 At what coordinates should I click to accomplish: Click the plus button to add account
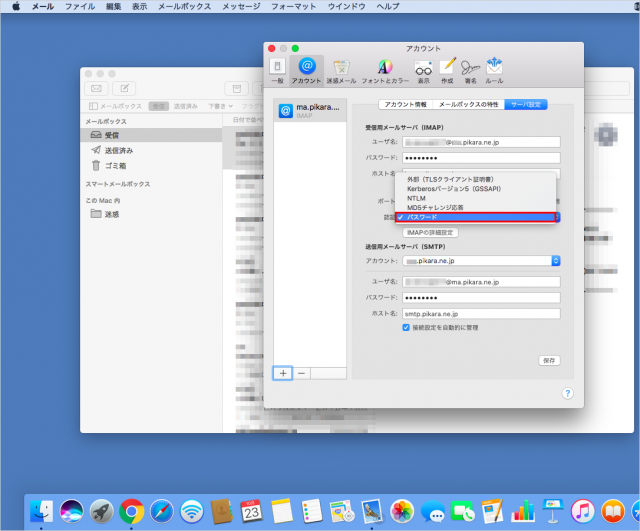click(x=283, y=372)
